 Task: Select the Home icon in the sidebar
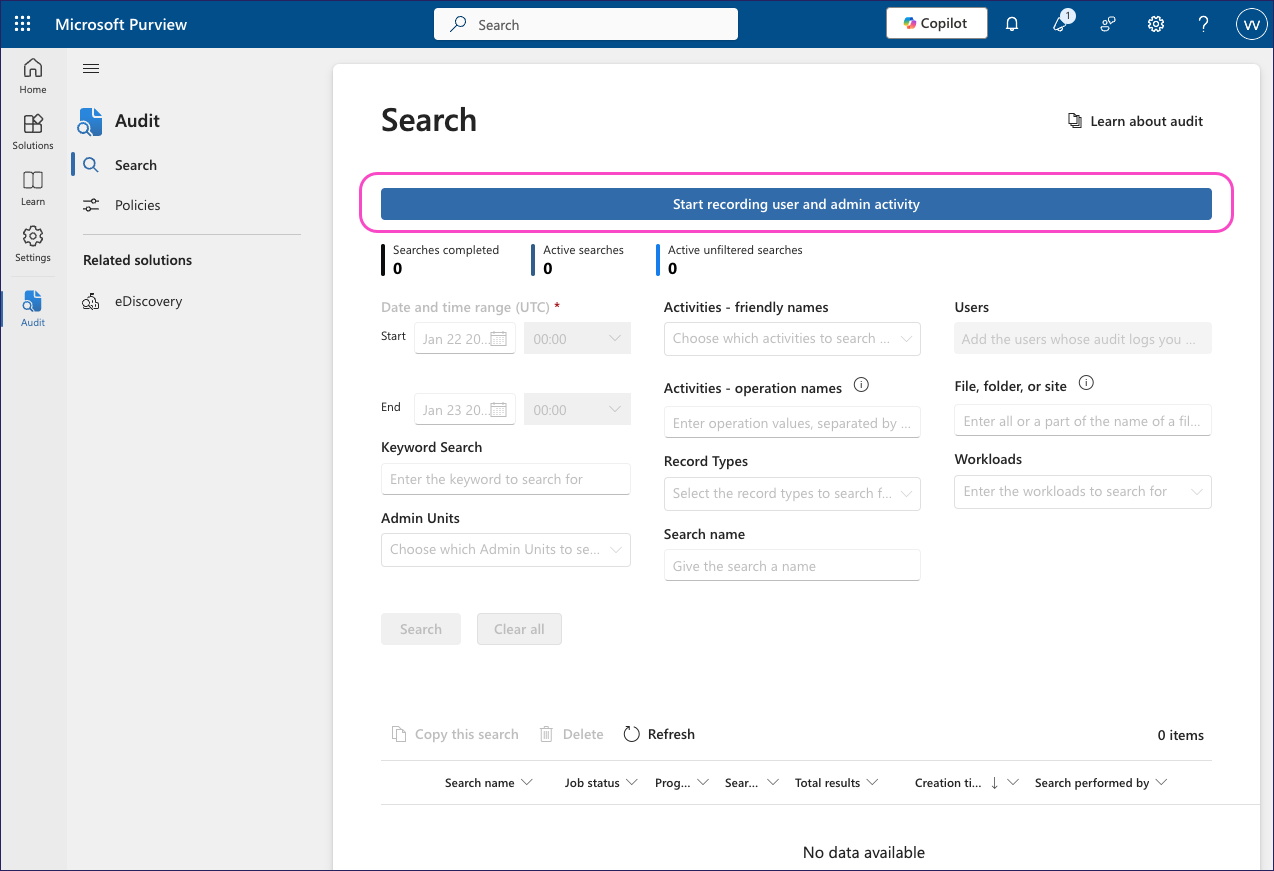click(x=32, y=76)
